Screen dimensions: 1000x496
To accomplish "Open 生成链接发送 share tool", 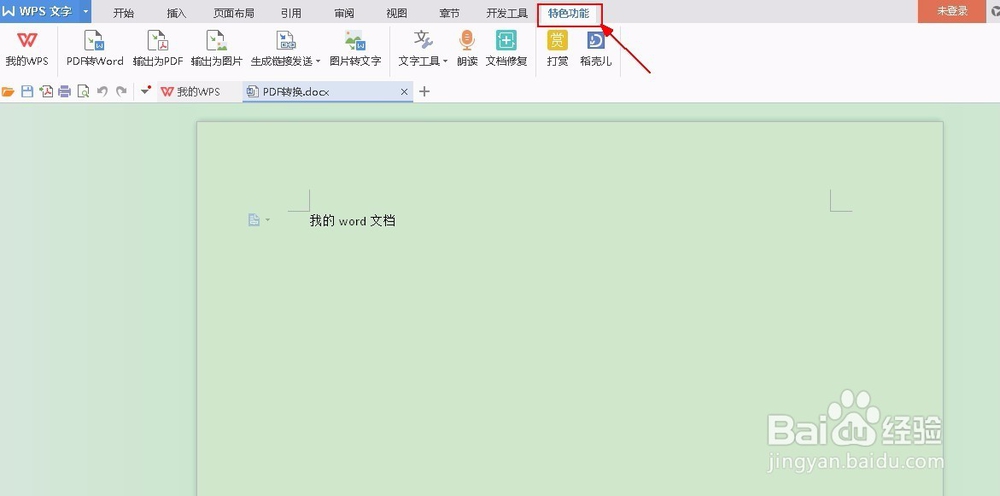I will pyautogui.click(x=285, y=48).
